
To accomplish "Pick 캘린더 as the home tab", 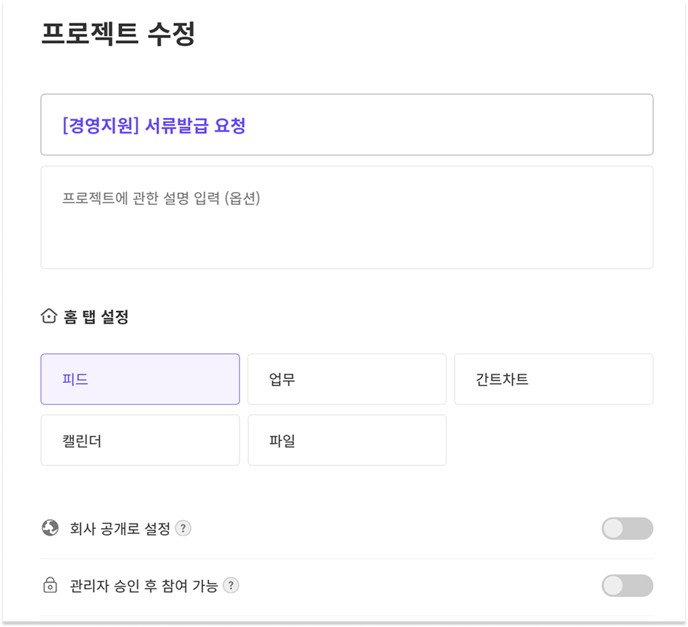I will click(x=140, y=440).
